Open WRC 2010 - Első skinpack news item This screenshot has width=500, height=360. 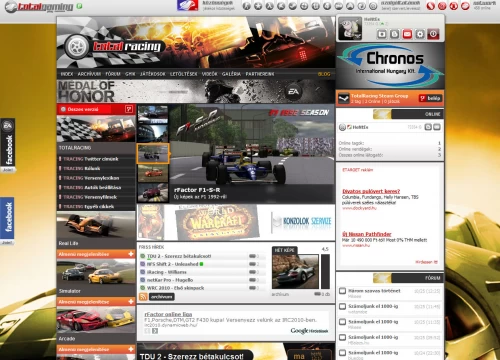(175, 288)
